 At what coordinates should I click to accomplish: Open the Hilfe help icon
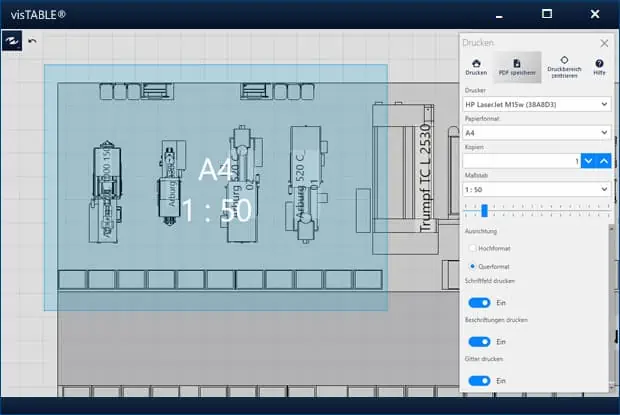click(599, 67)
